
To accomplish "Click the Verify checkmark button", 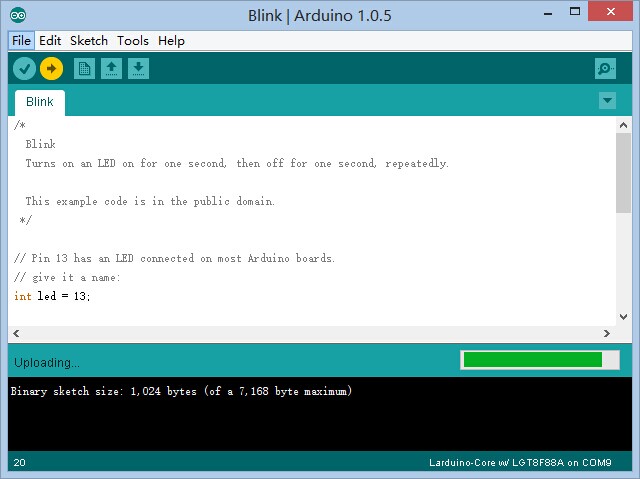I will [24, 68].
